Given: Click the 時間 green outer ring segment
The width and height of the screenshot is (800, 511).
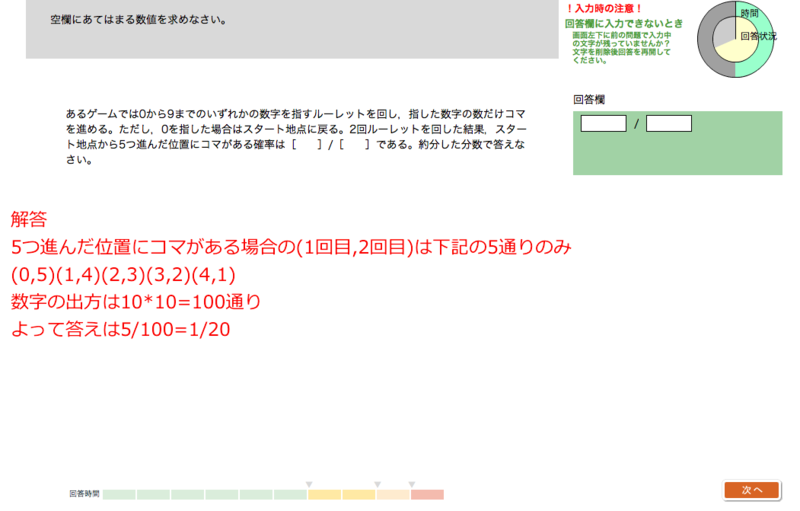Looking at the screenshot, I should click(768, 50).
